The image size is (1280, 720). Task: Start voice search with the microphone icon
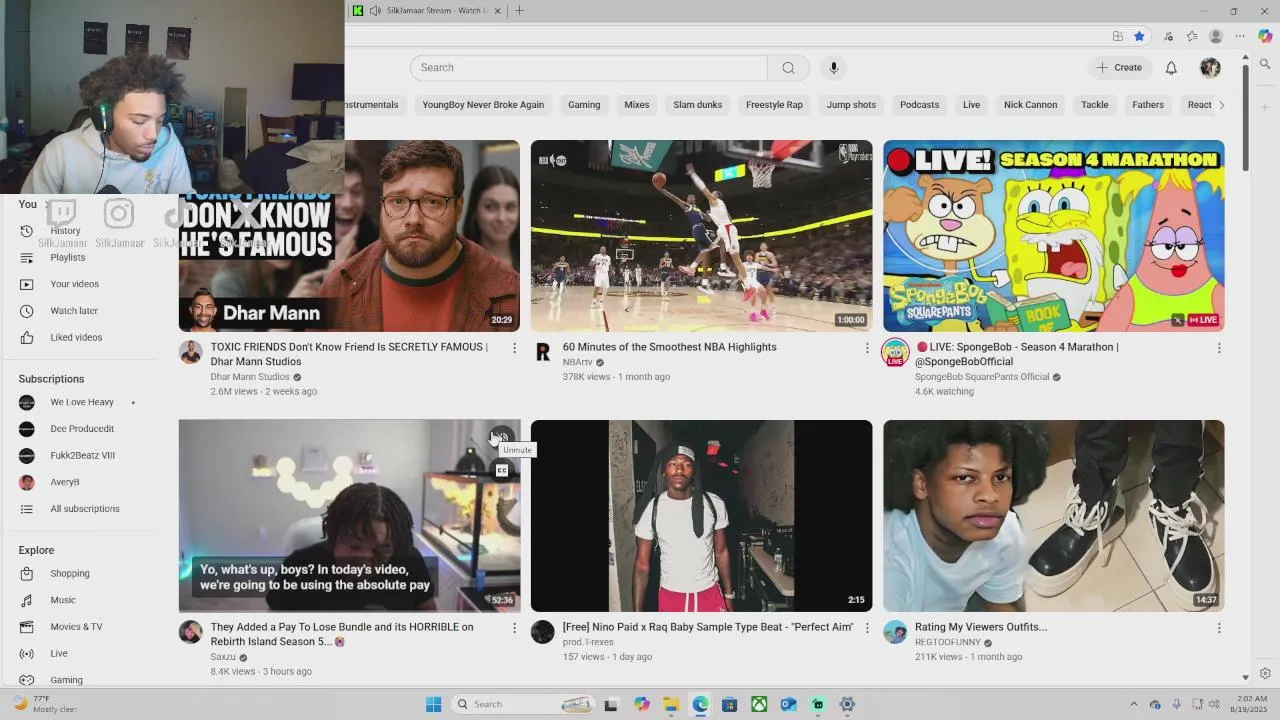[x=833, y=68]
